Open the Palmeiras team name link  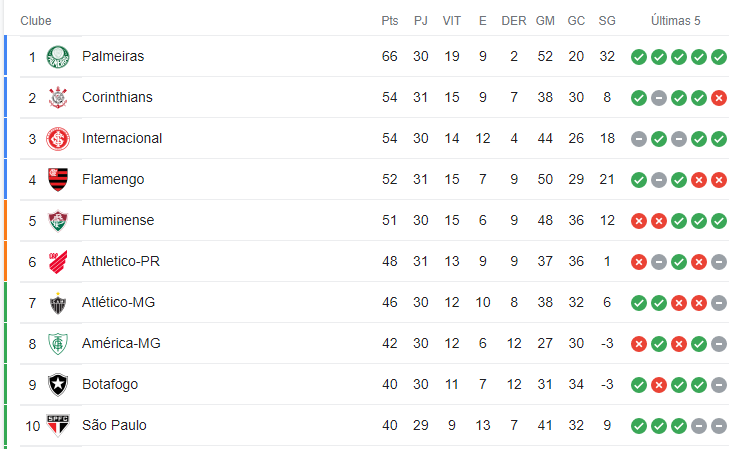(113, 56)
